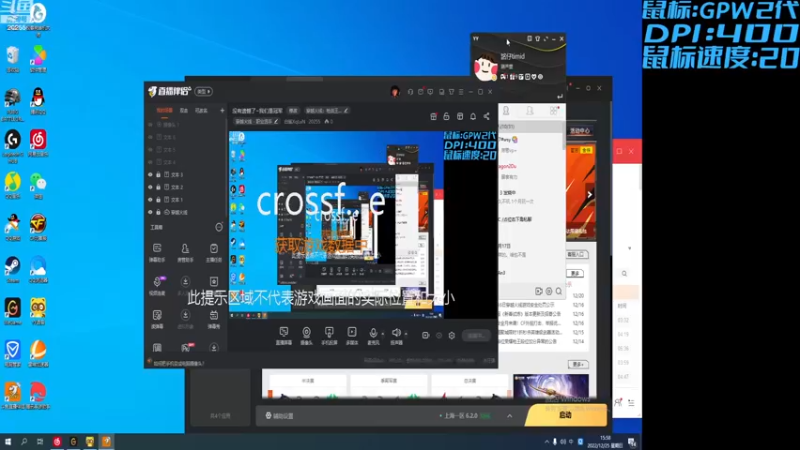Open the Windows Start menu

pos(8,442)
